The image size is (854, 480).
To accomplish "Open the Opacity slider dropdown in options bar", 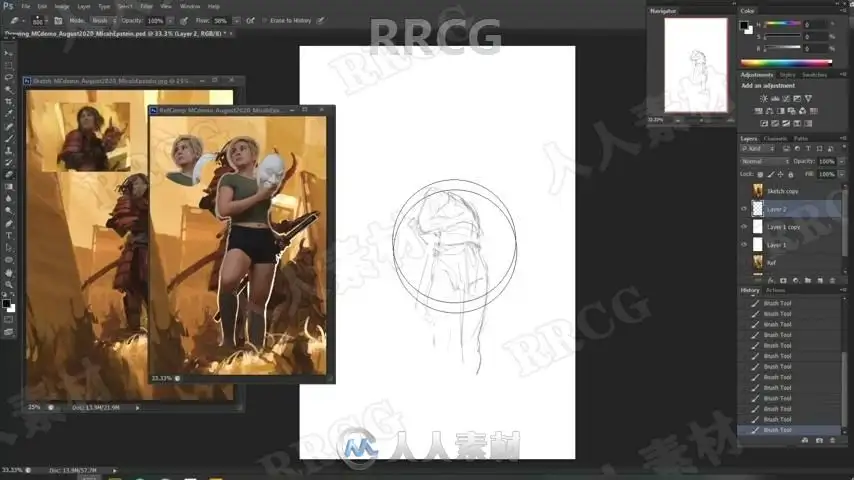I will pos(170,21).
